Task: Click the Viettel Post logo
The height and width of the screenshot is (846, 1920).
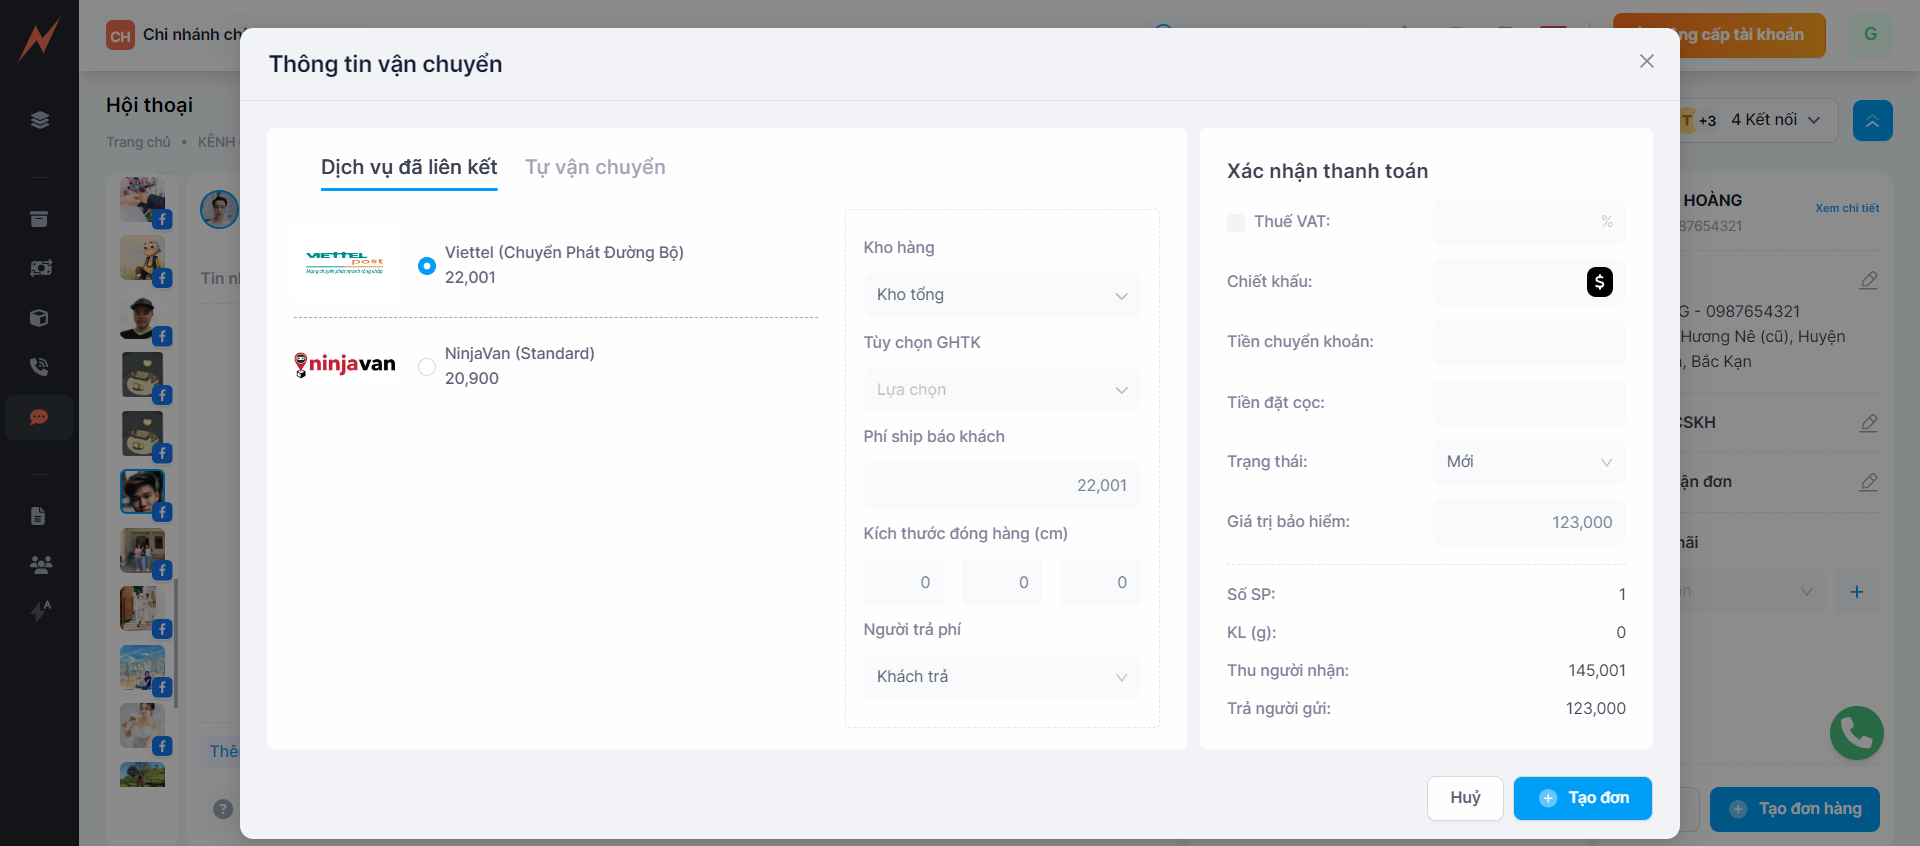Action: [x=344, y=264]
